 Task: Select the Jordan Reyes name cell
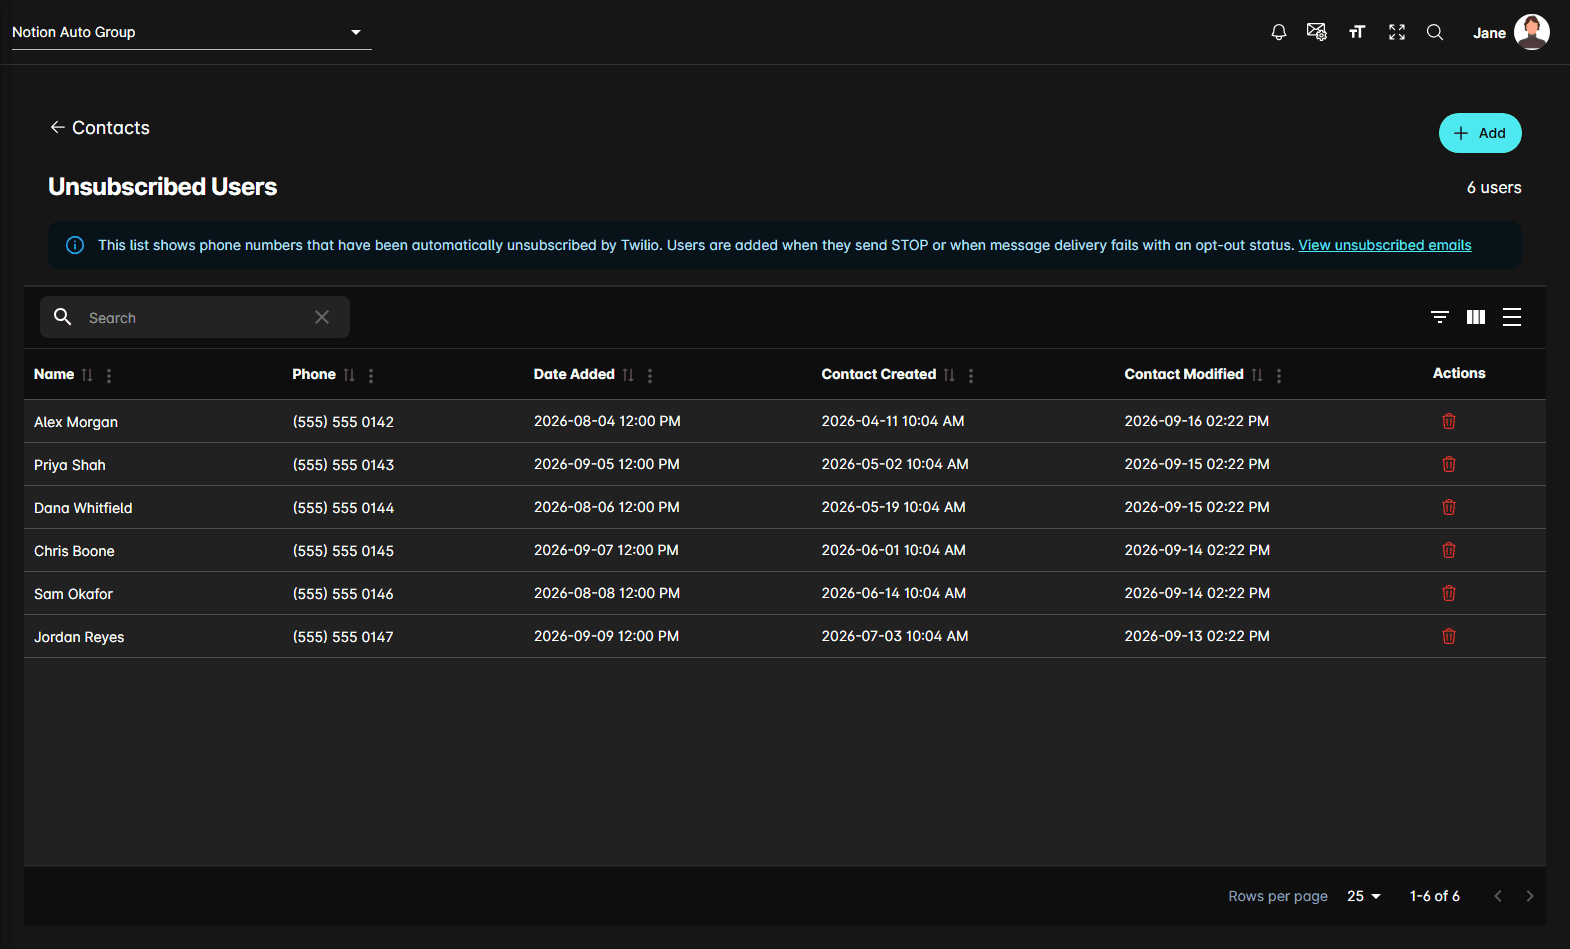(x=79, y=637)
